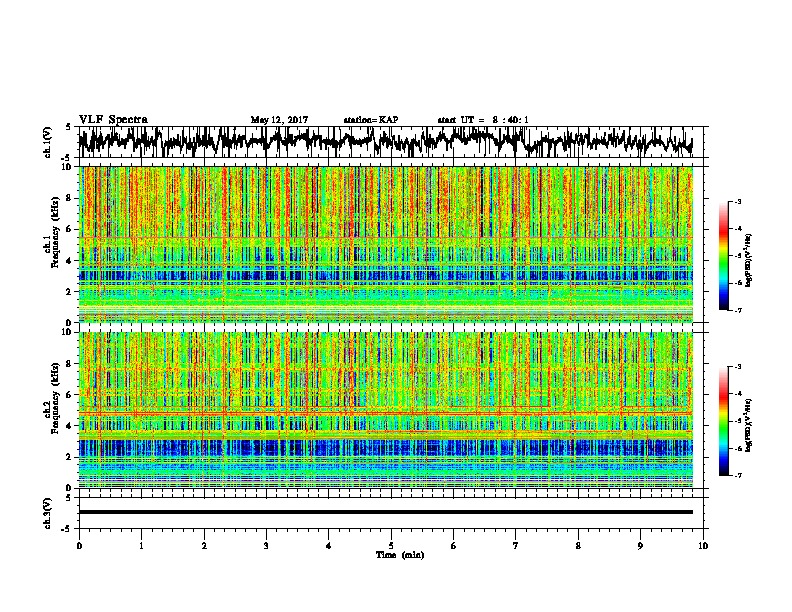Click the time axis tick label "9"

coord(640,546)
